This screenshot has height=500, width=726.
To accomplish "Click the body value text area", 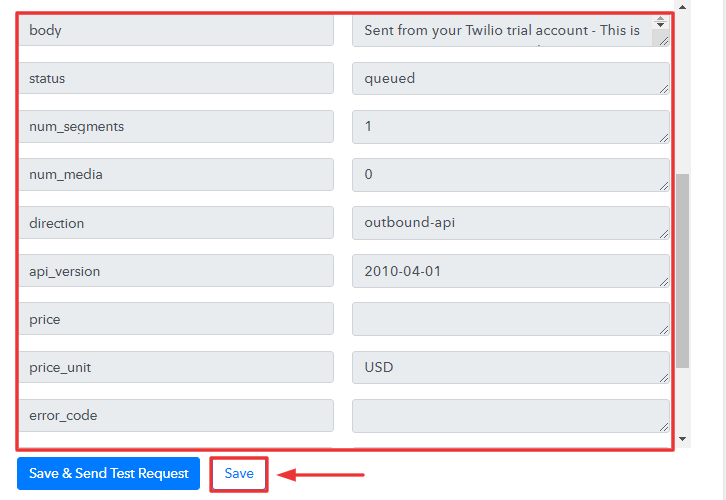I will coord(503,31).
